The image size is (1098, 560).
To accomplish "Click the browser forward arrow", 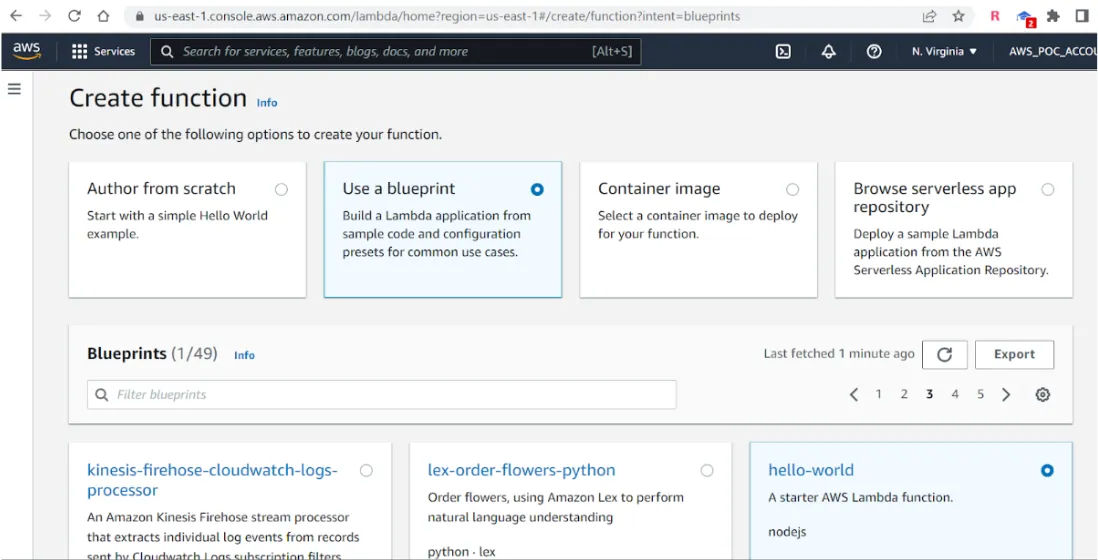I will 45,16.
